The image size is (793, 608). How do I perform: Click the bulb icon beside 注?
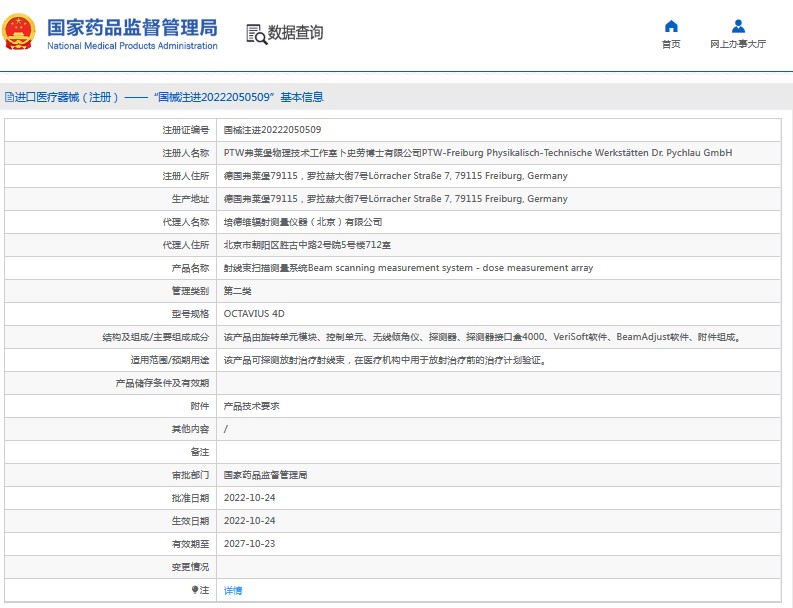click(x=195, y=590)
